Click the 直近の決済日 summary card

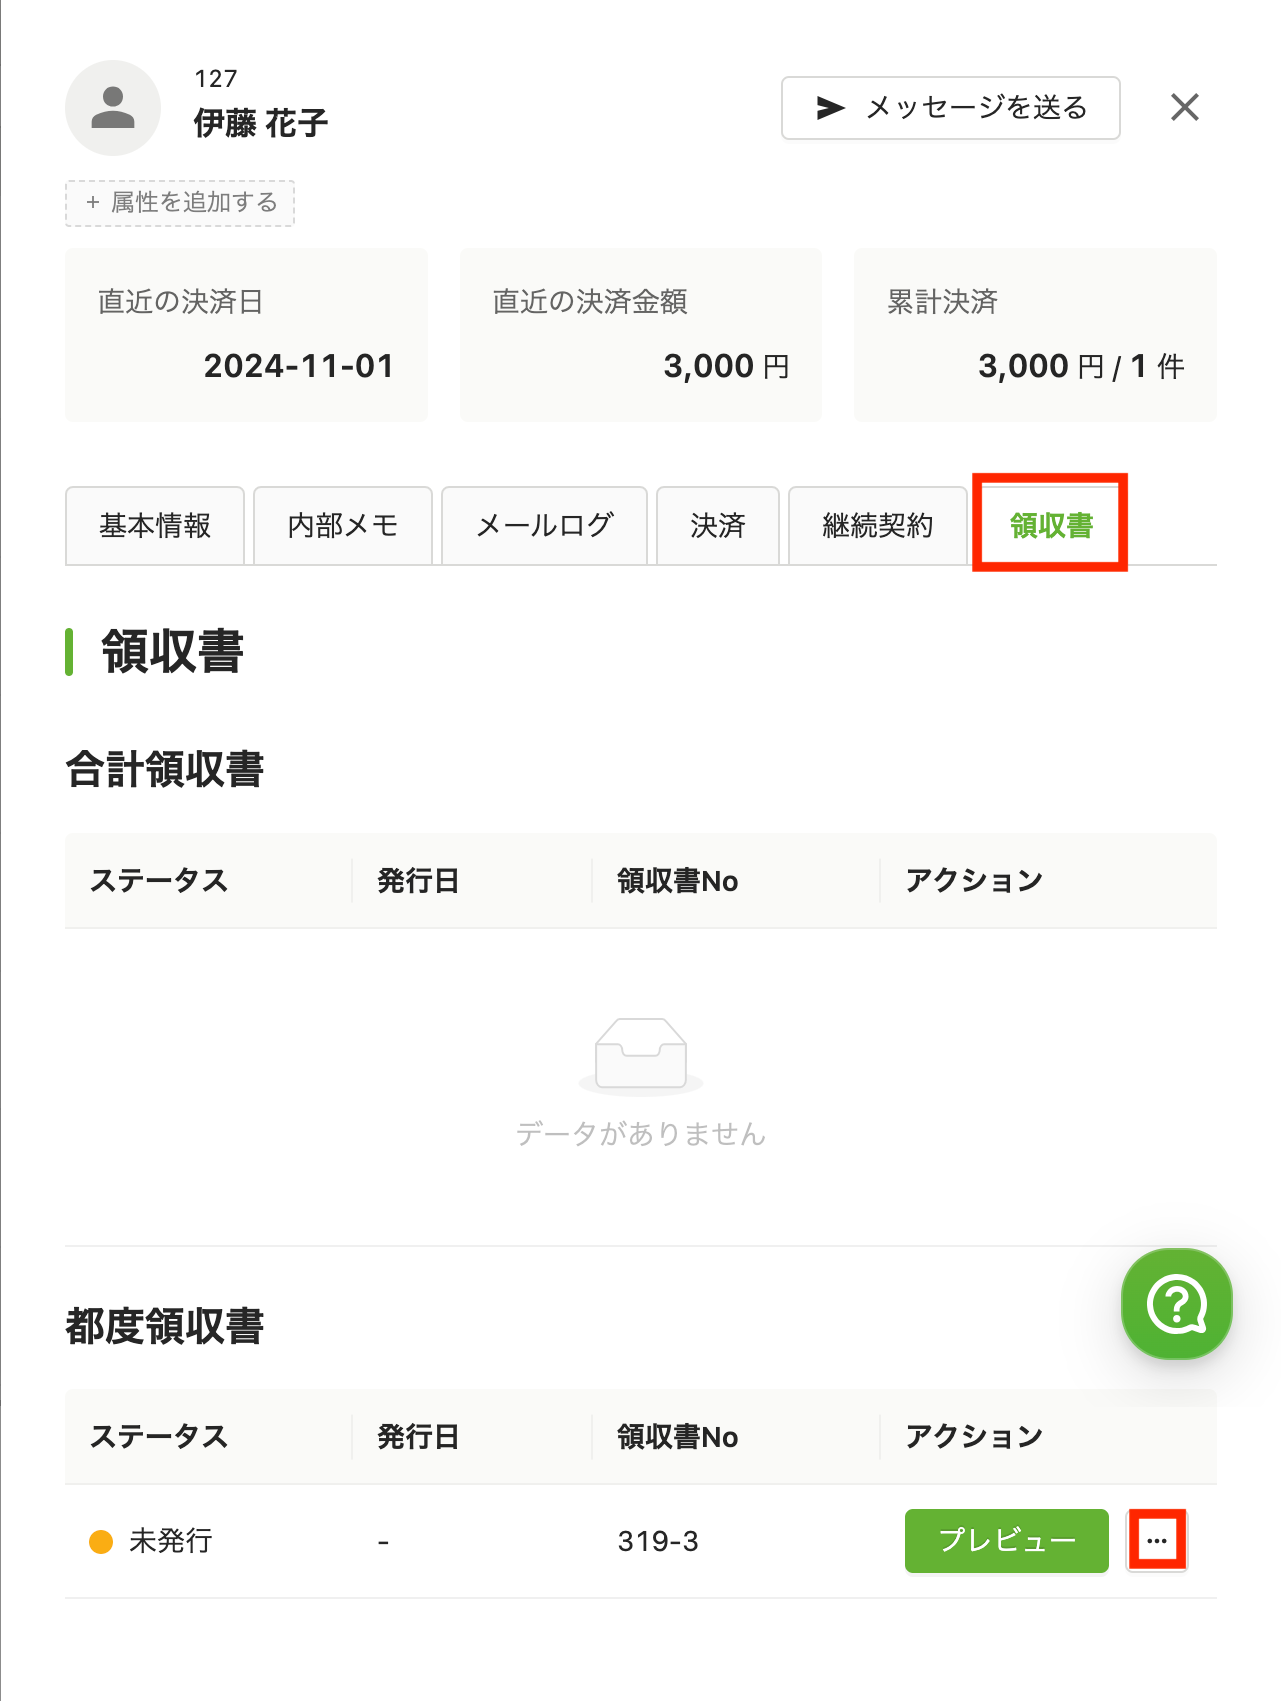point(246,335)
